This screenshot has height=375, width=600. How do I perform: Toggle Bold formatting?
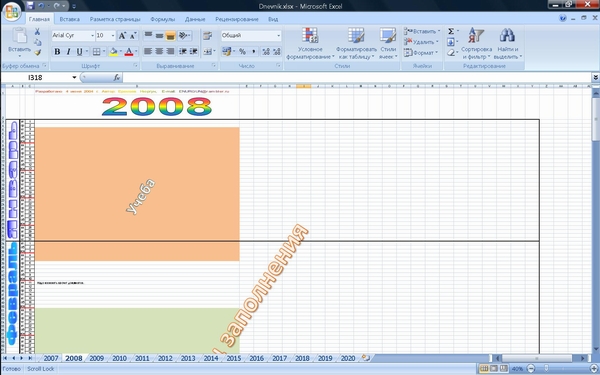(x=57, y=52)
